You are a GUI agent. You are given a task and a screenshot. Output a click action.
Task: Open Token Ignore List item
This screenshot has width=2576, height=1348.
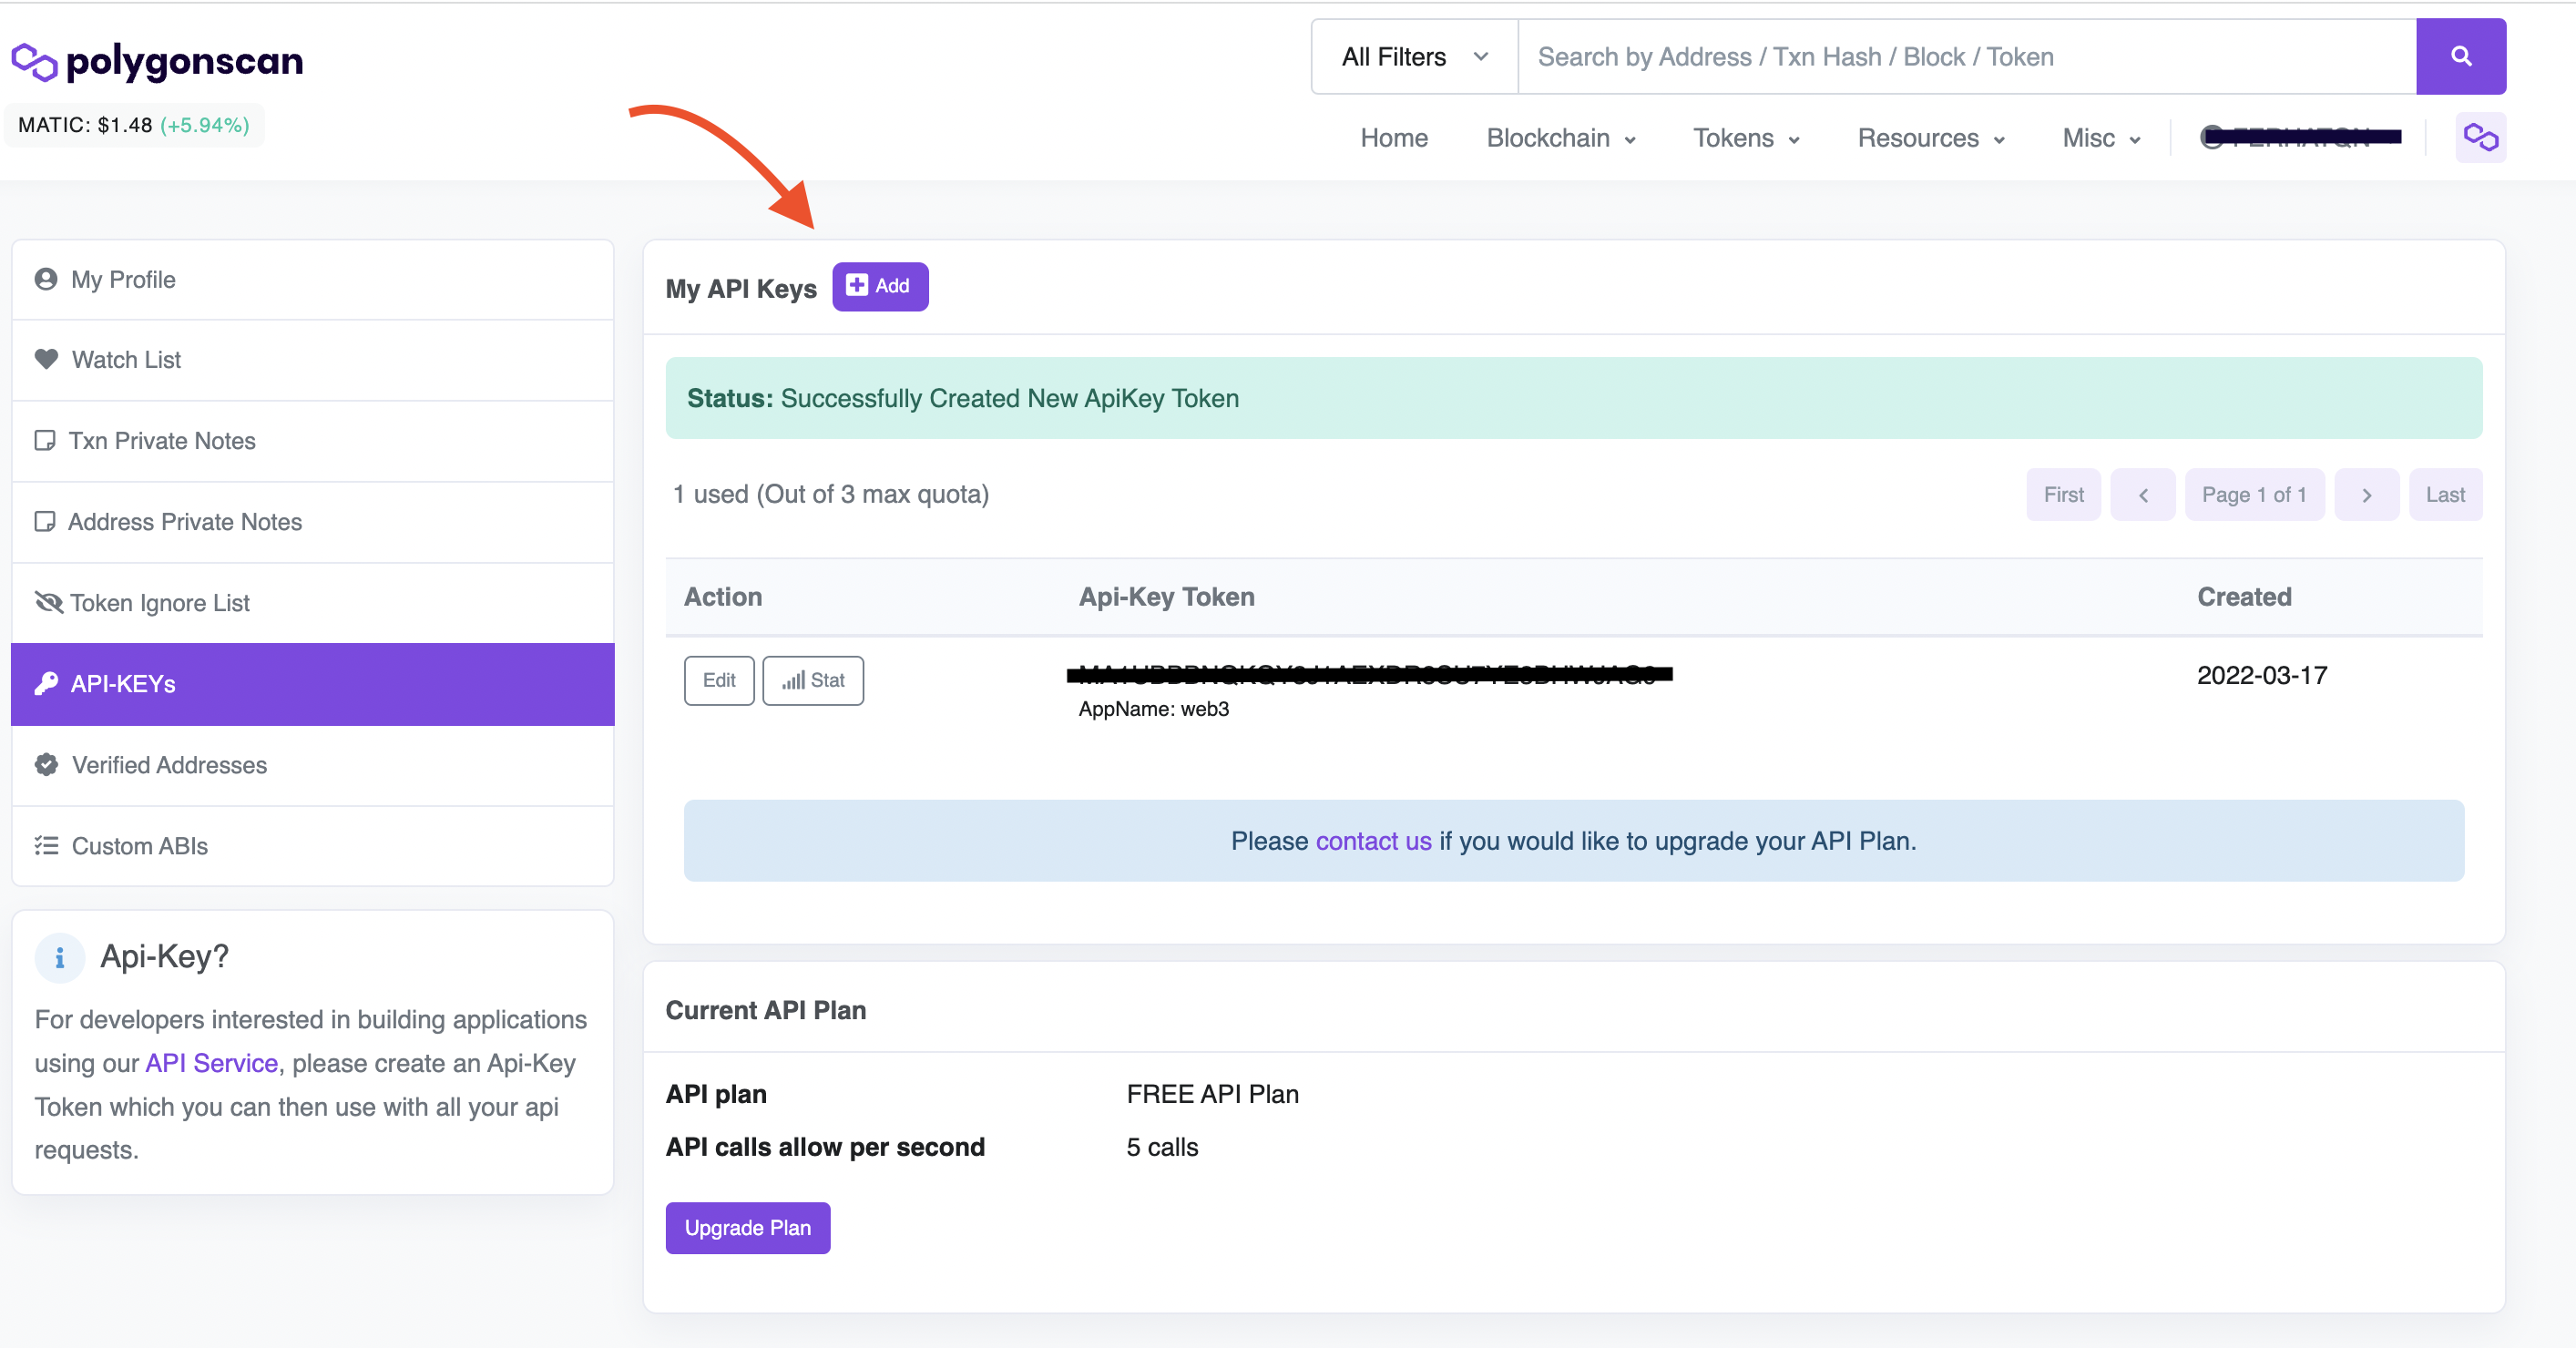(x=160, y=603)
